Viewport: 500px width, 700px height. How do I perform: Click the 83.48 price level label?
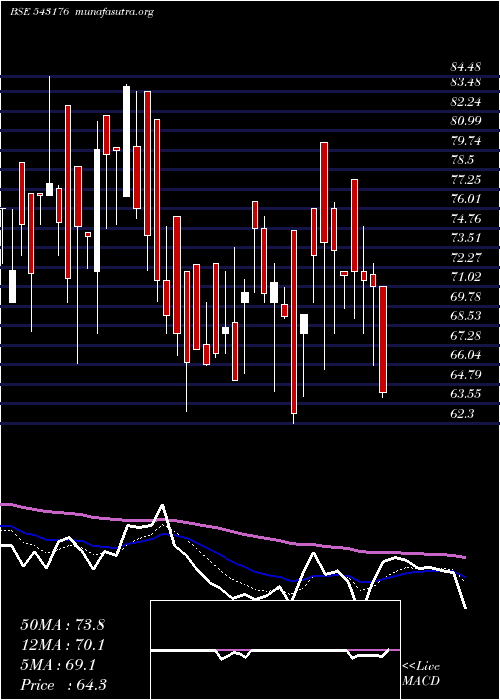point(465,82)
